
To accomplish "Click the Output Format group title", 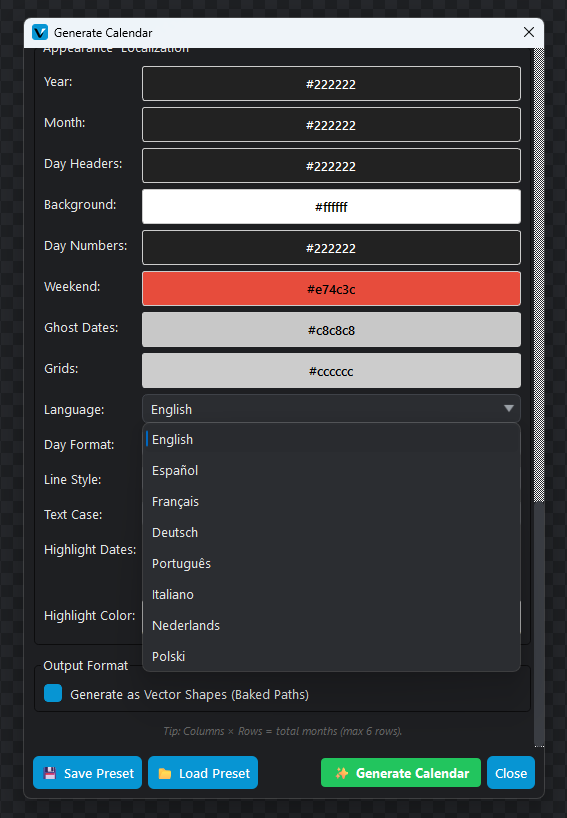I will point(86,666).
